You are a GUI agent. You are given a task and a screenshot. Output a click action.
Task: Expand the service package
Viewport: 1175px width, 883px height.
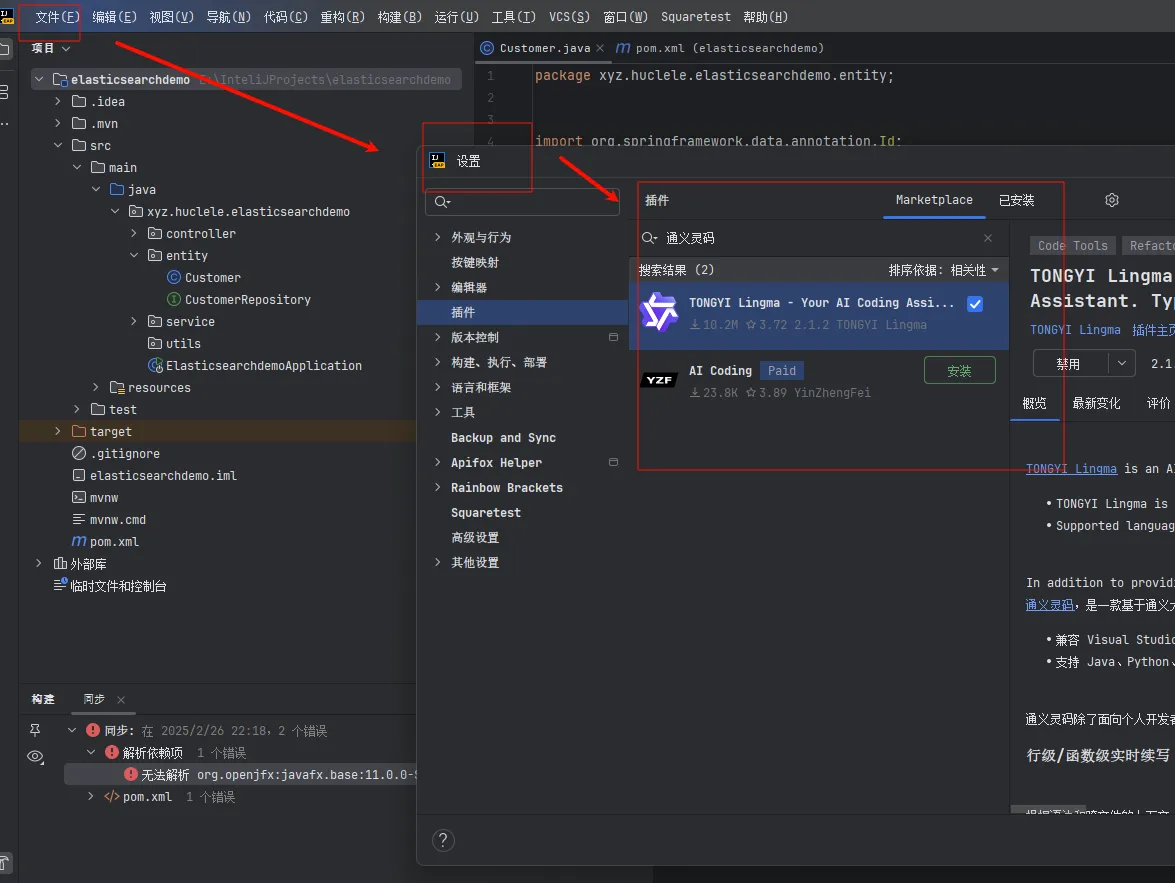[x=133, y=321]
